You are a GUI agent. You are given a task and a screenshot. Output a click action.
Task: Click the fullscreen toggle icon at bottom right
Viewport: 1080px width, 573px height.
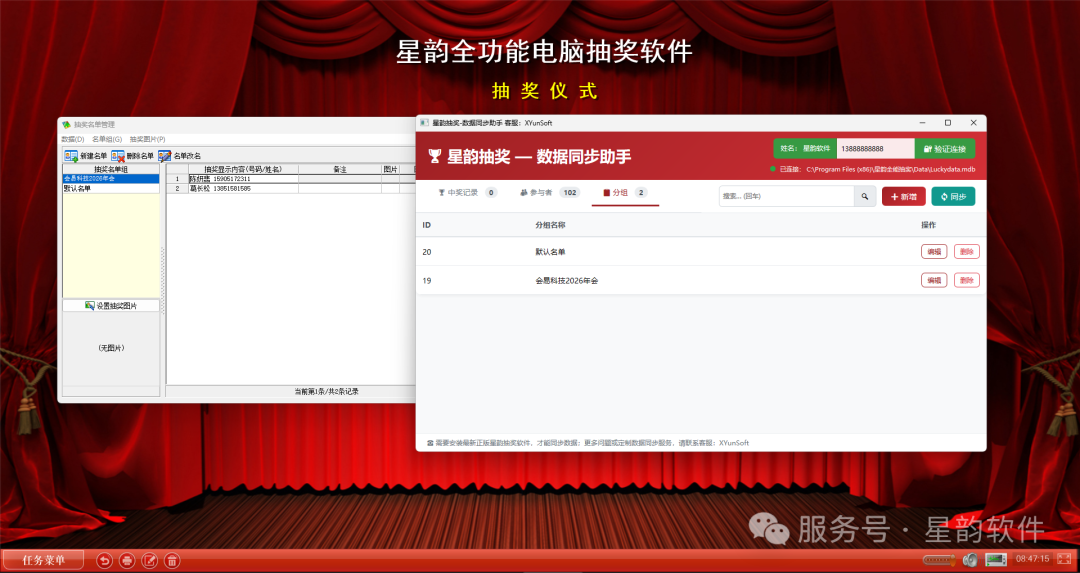(x=1065, y=559)
